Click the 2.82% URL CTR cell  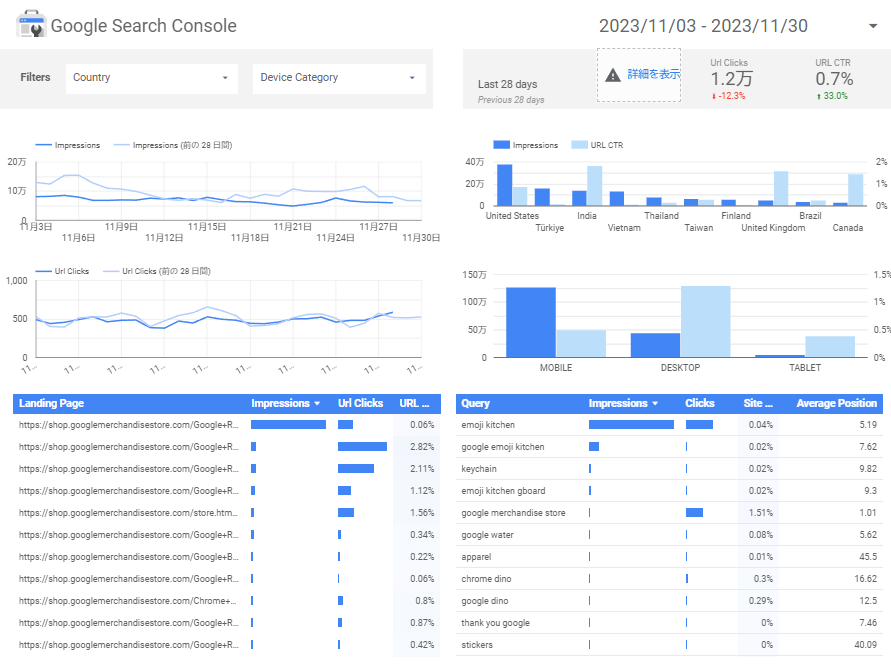(422, 447)
